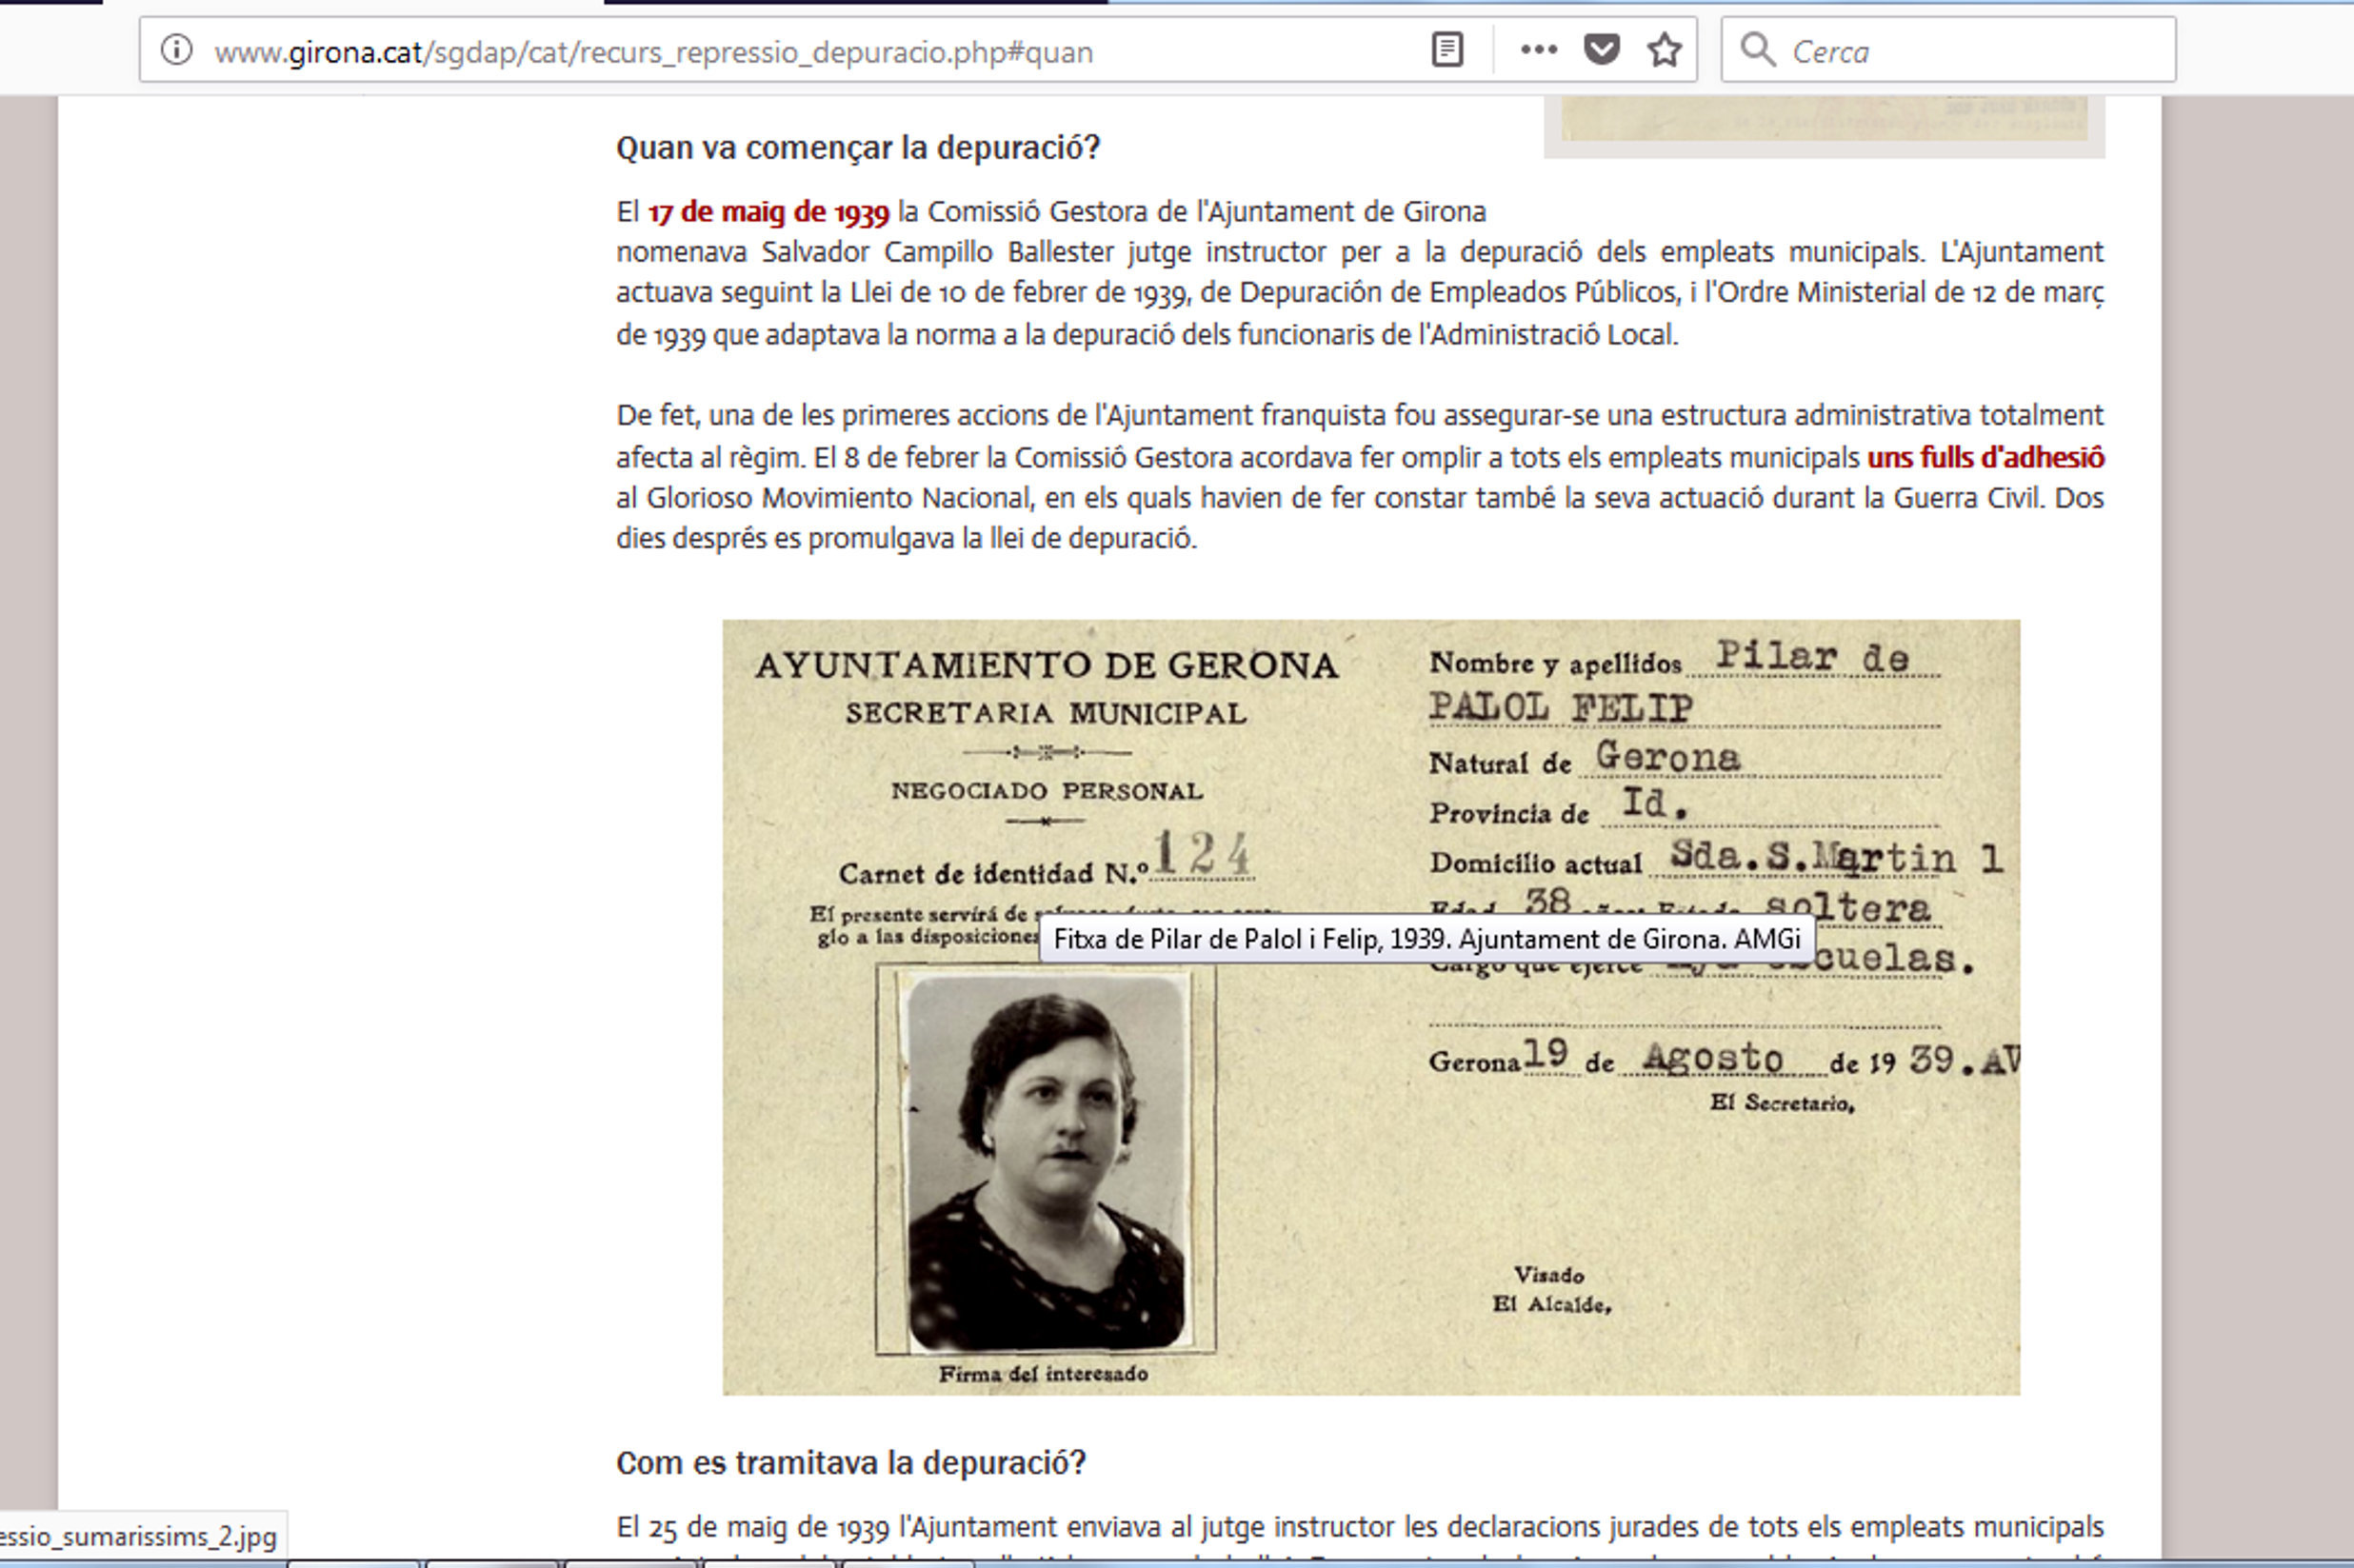Click 'Domicilio actual Sda. S. Martin 1' line

(x=1716, y=858)
